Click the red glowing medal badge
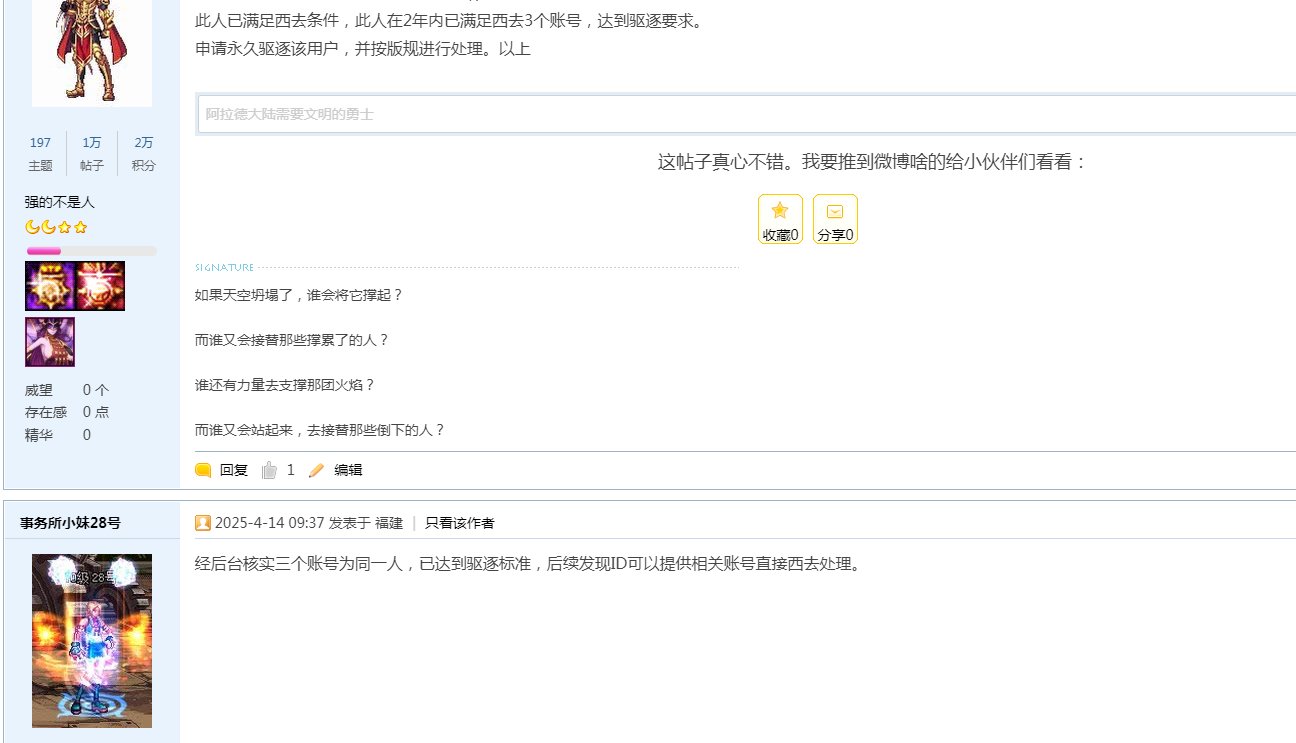The image size is (1296, 743). point(101,286)
